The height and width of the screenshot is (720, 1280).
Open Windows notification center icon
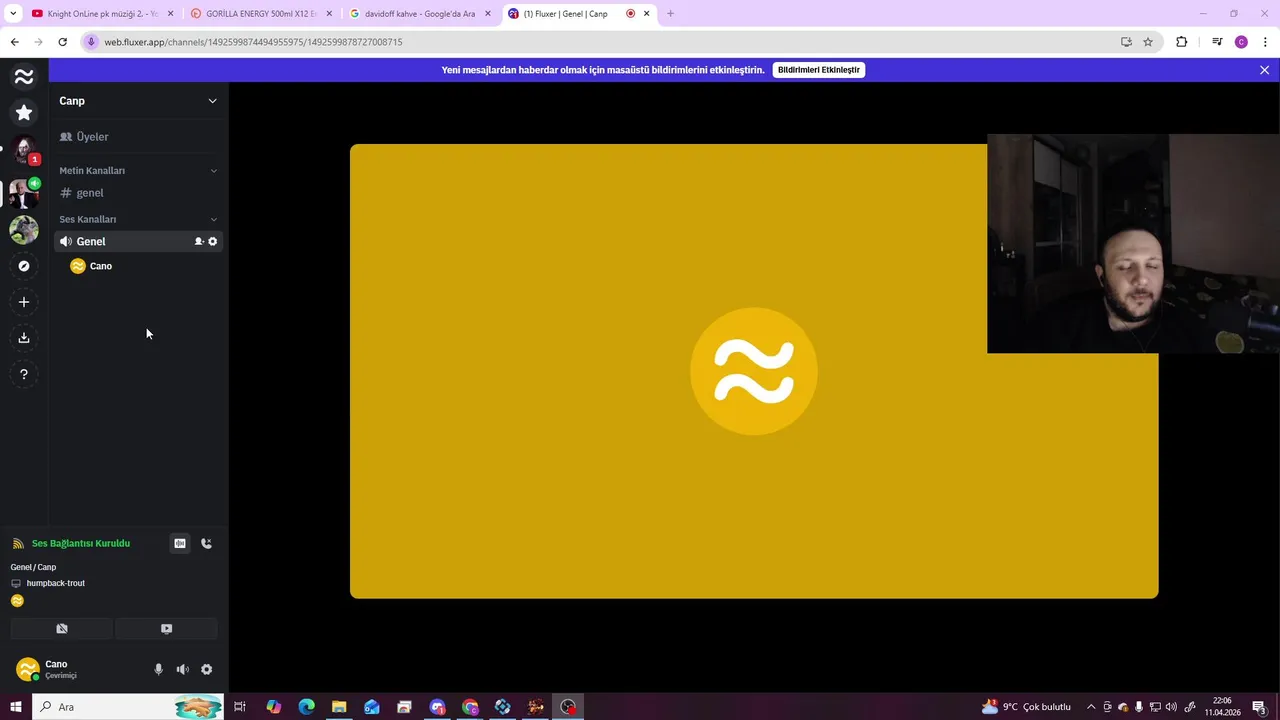[x=1260, y=707]
